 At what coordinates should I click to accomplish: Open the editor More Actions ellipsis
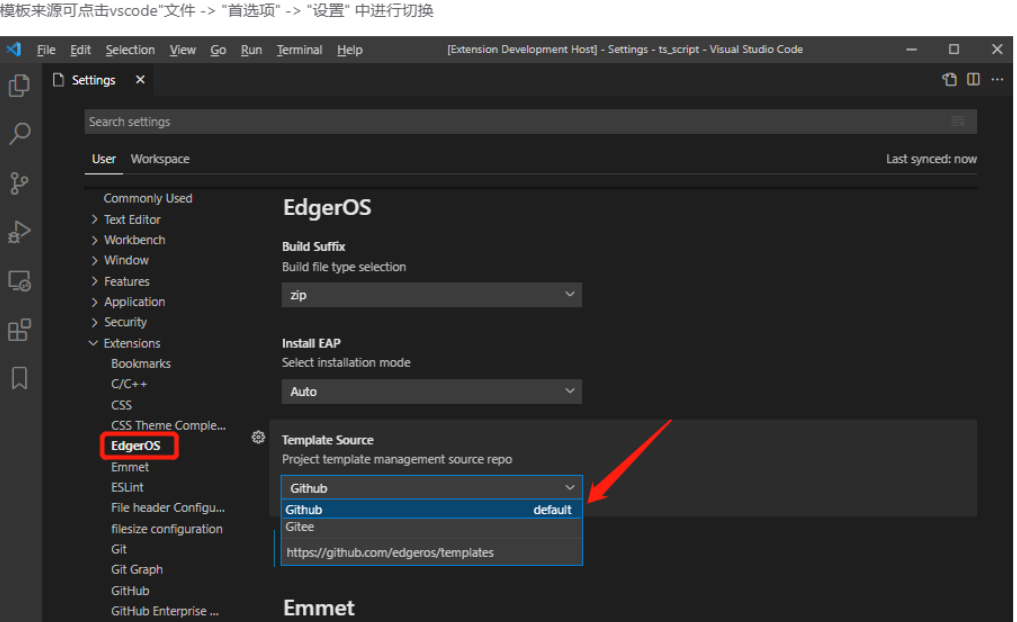pos(998,79)
